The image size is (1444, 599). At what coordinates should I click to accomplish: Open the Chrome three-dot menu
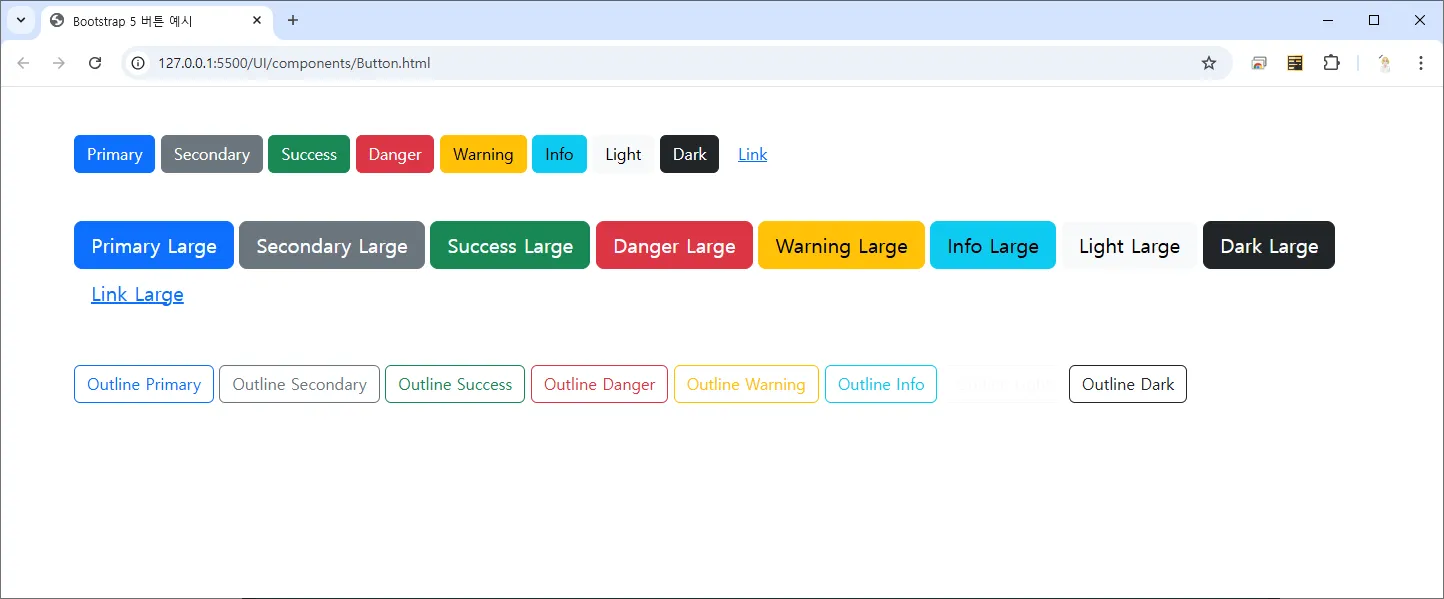point(1421,63)
